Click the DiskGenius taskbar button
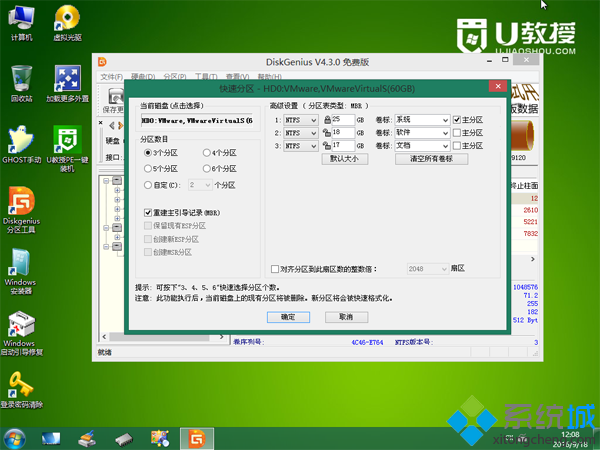 click(x=199, y=437)
